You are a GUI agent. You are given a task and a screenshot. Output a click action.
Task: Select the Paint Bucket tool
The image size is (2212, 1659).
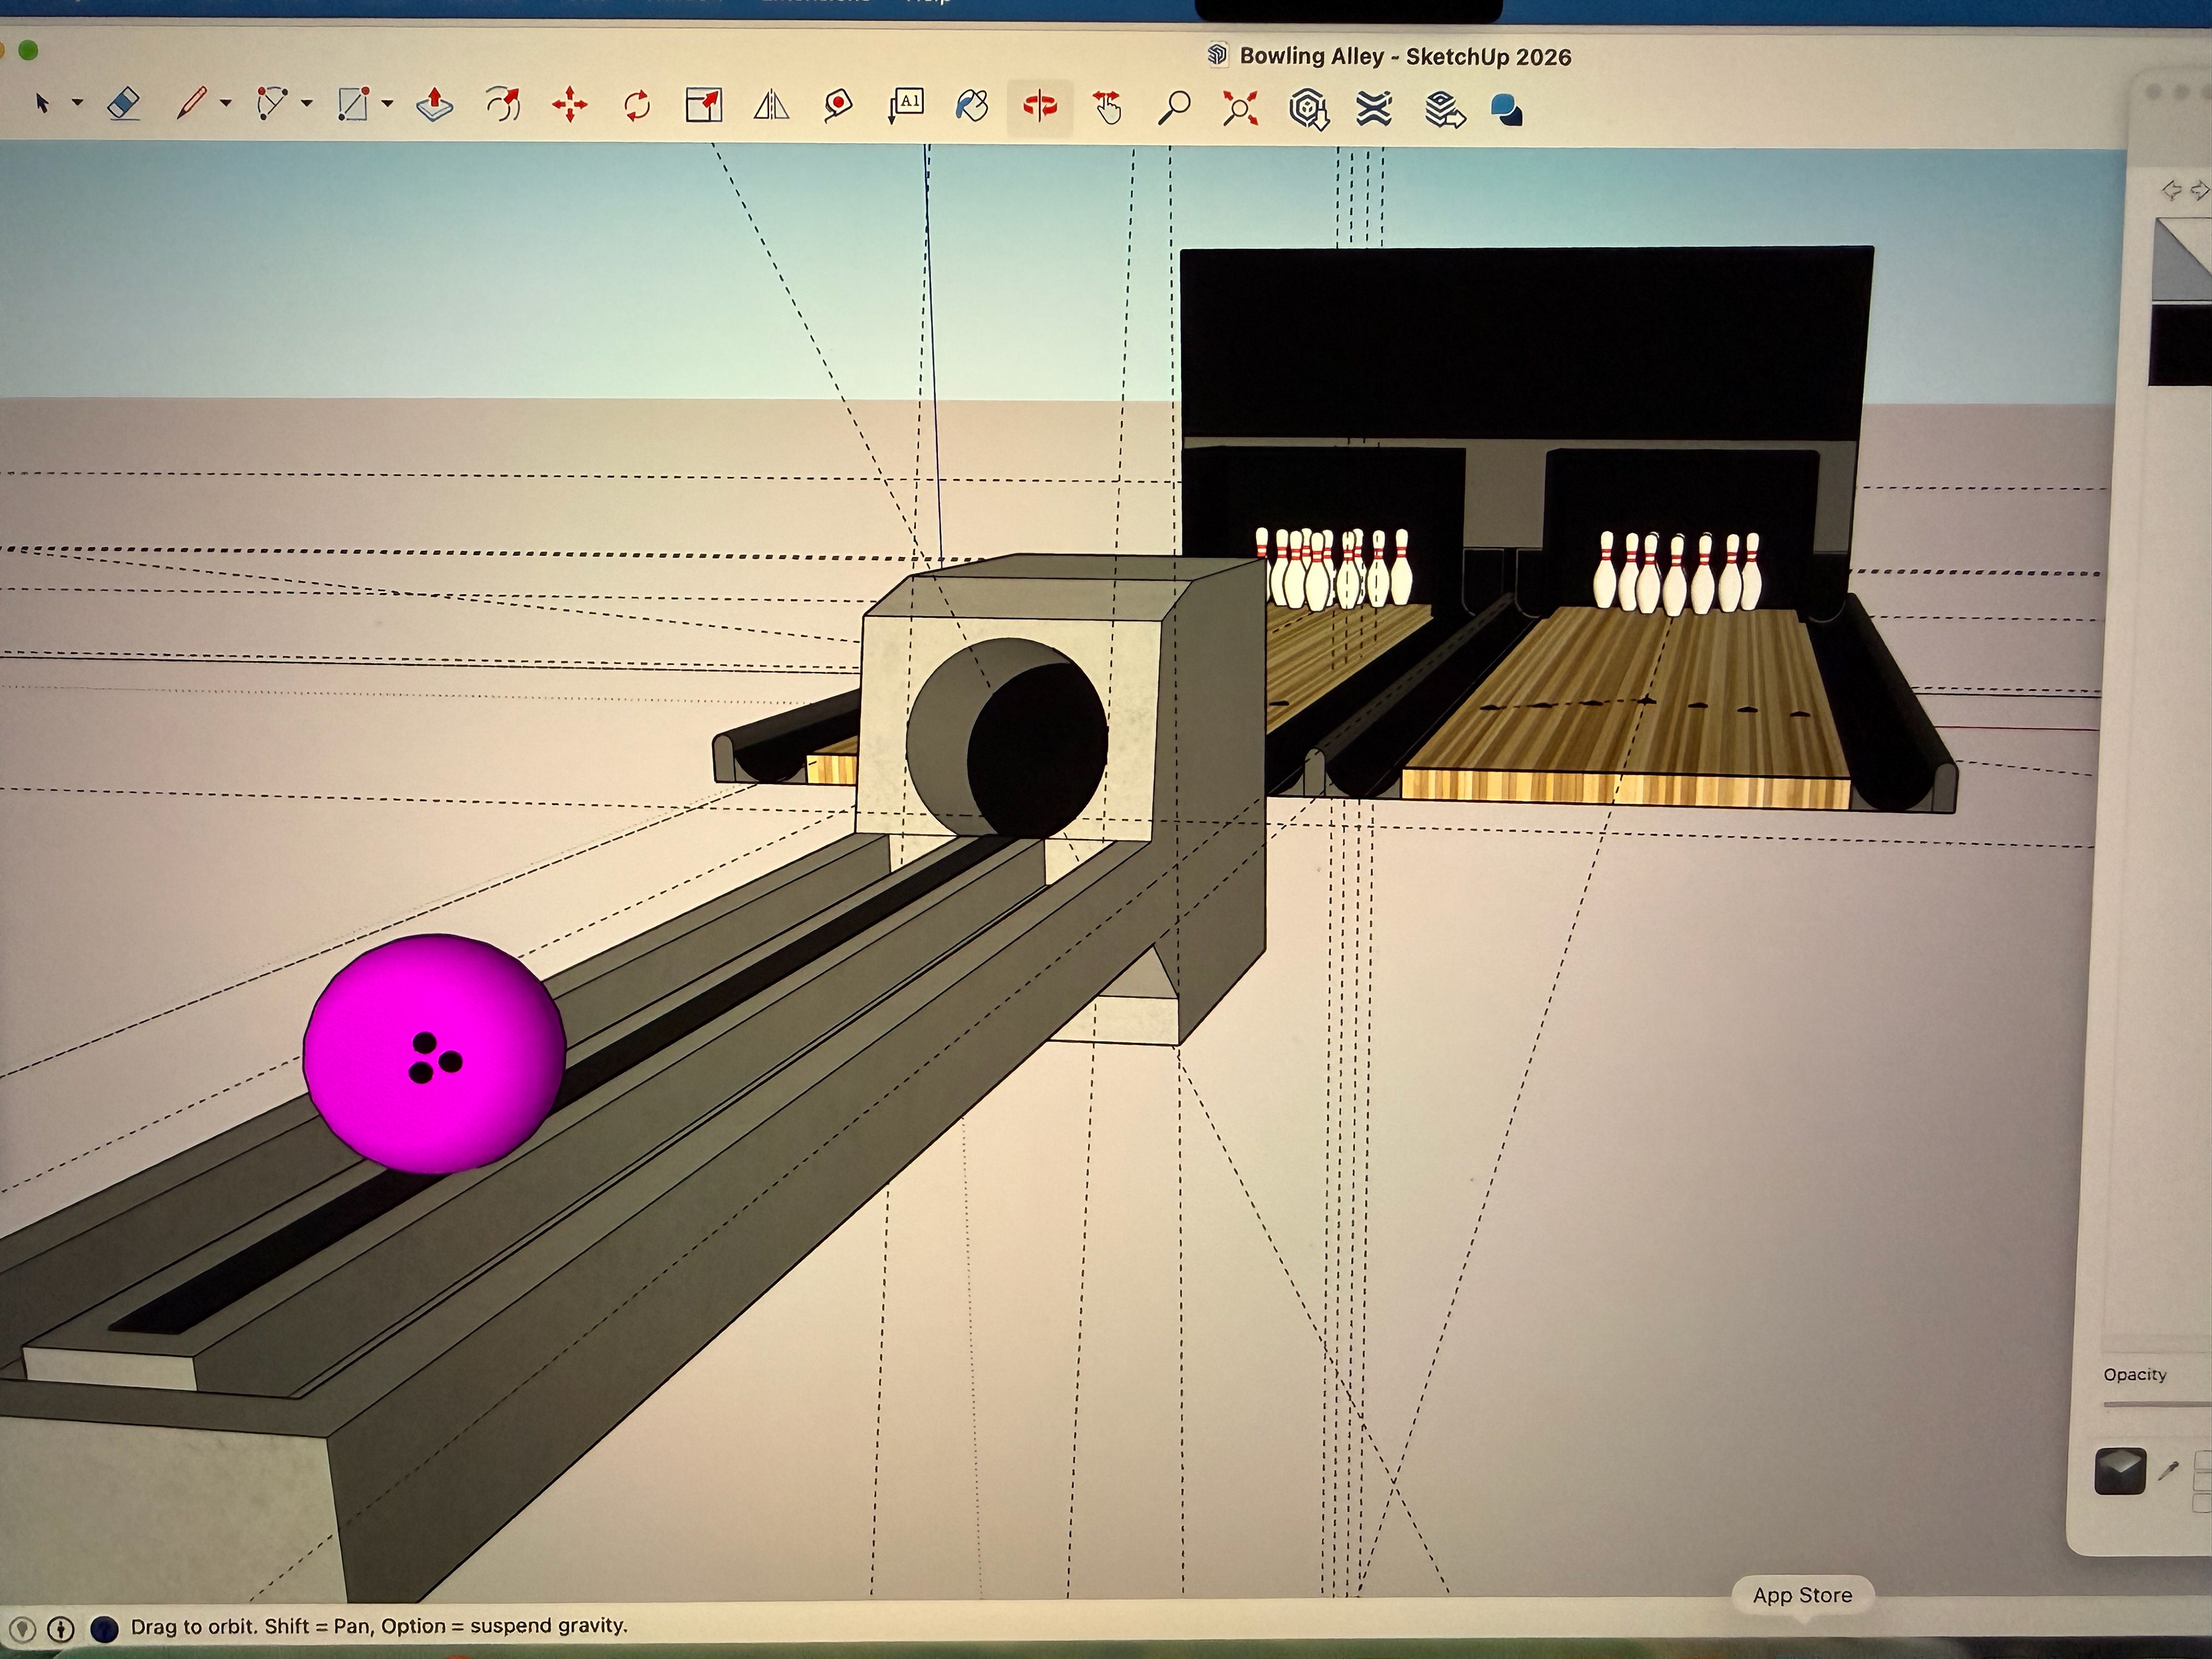point(972,105)
